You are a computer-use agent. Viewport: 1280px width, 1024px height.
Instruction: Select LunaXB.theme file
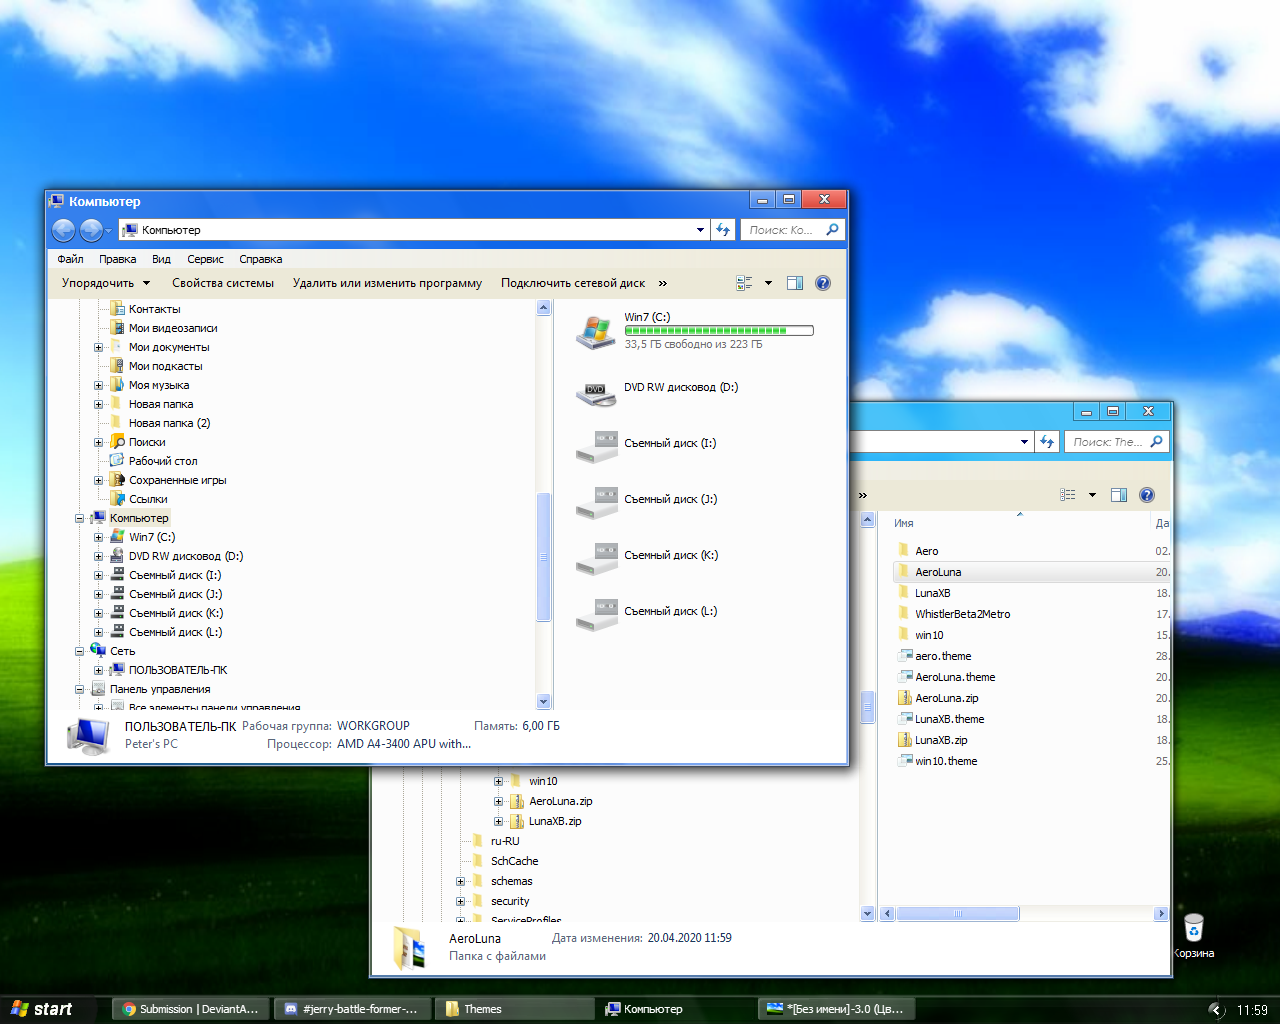[949, 719]
